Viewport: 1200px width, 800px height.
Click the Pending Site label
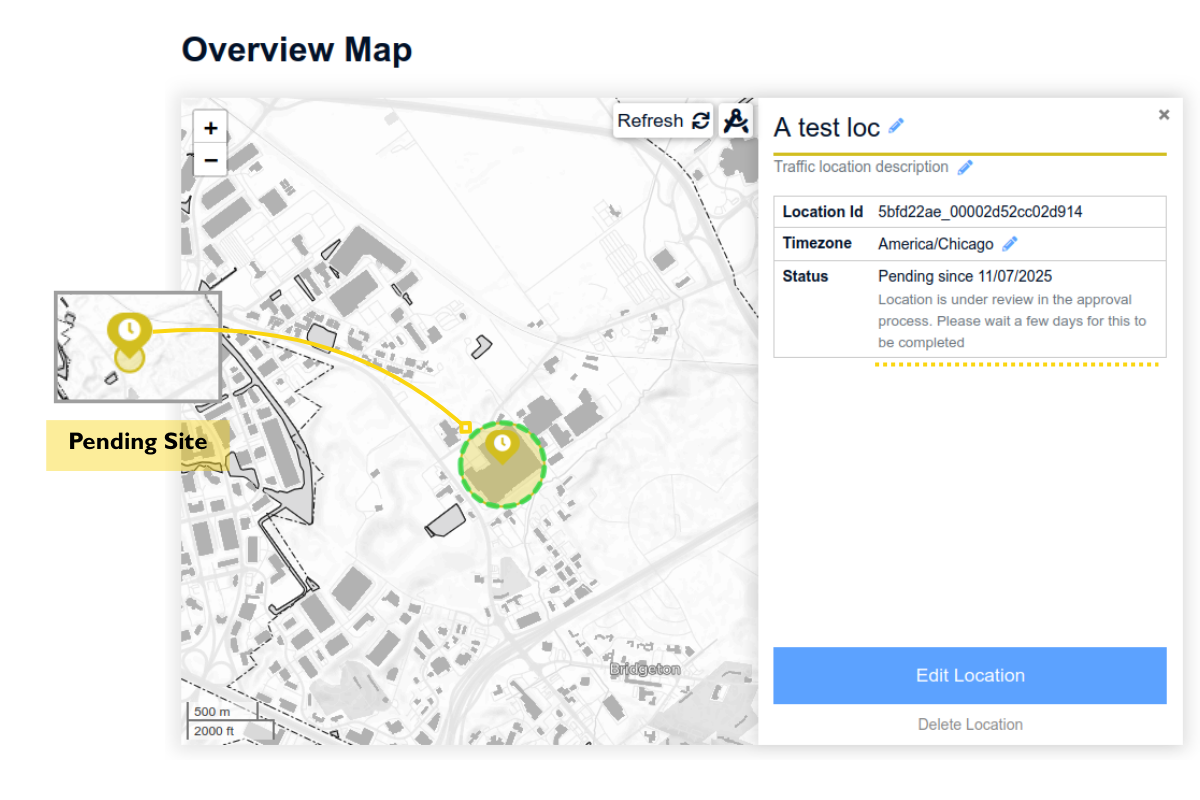138,442
